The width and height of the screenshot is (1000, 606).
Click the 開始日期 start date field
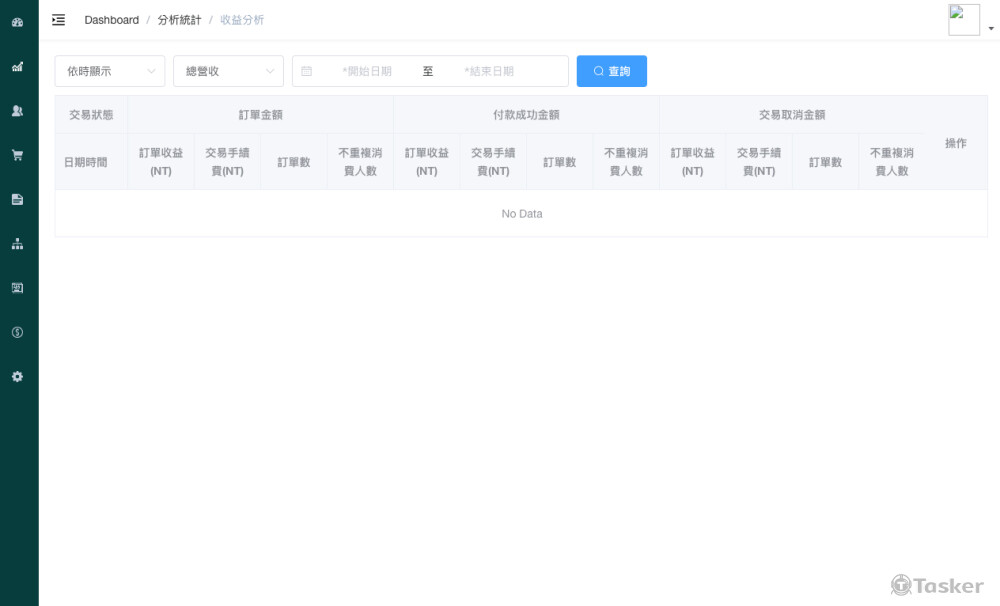click(x=366, y=71)
